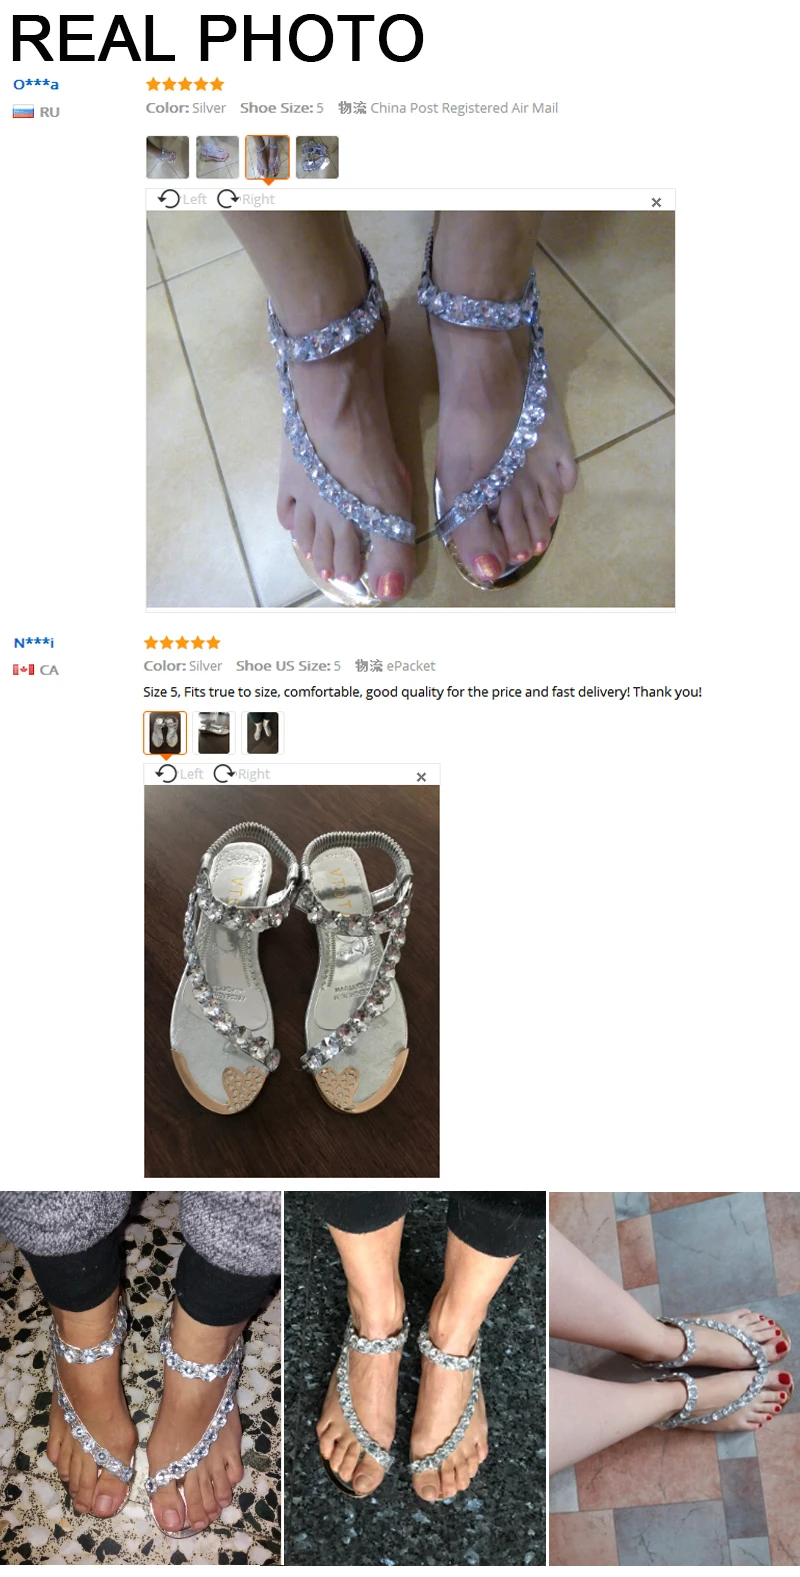Image resolution: width=800 pixels, height=1577 pixels.
Task: Close the first review's photo viewer
Action: point(656,202)
